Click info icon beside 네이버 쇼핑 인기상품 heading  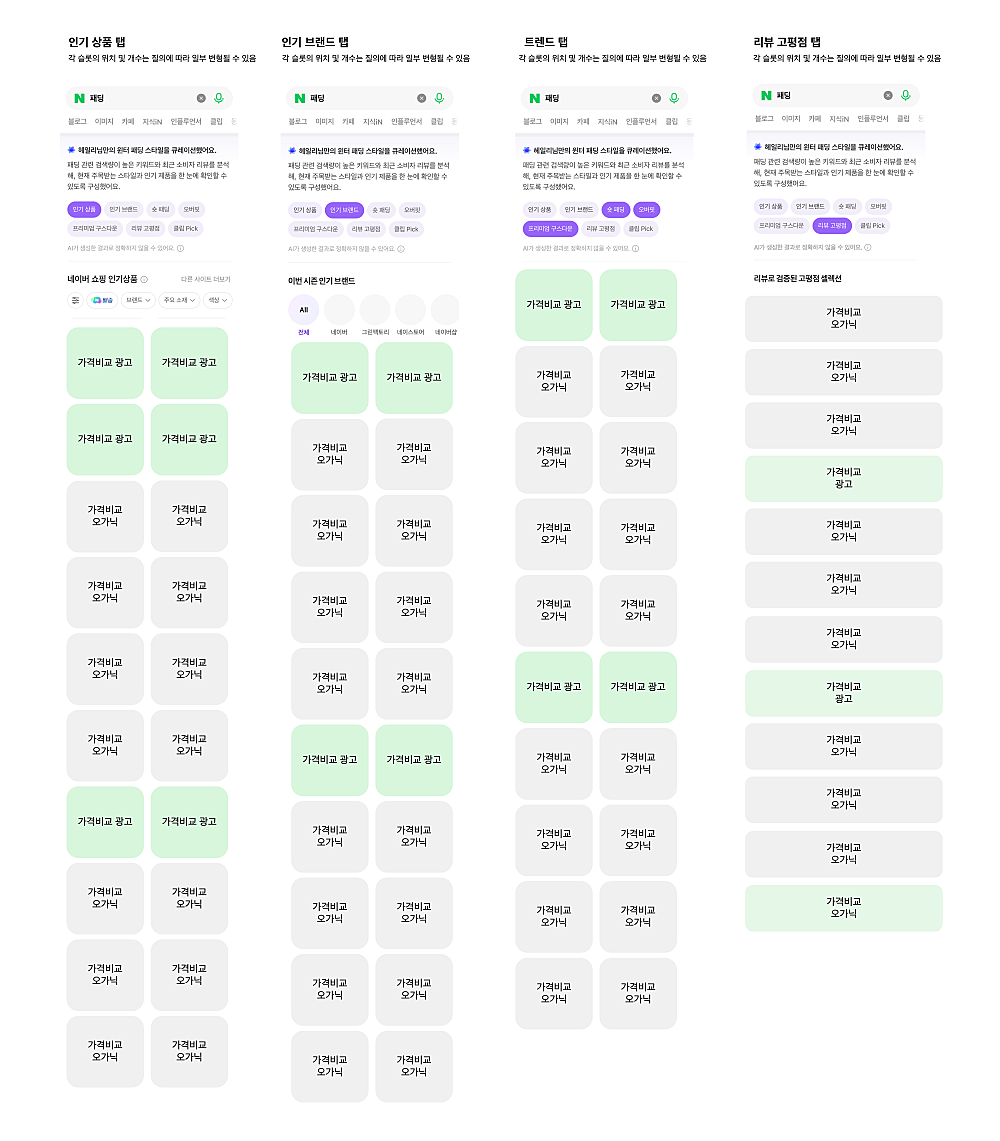click(x=144, y=280)
